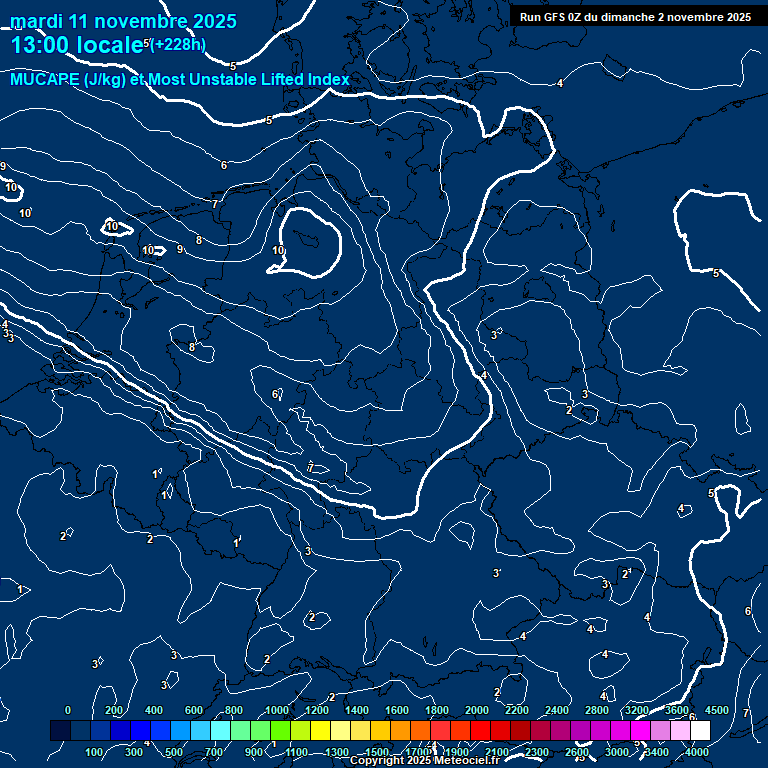
Task: Click the legend value '0'
Action: [x=68, y=710]
